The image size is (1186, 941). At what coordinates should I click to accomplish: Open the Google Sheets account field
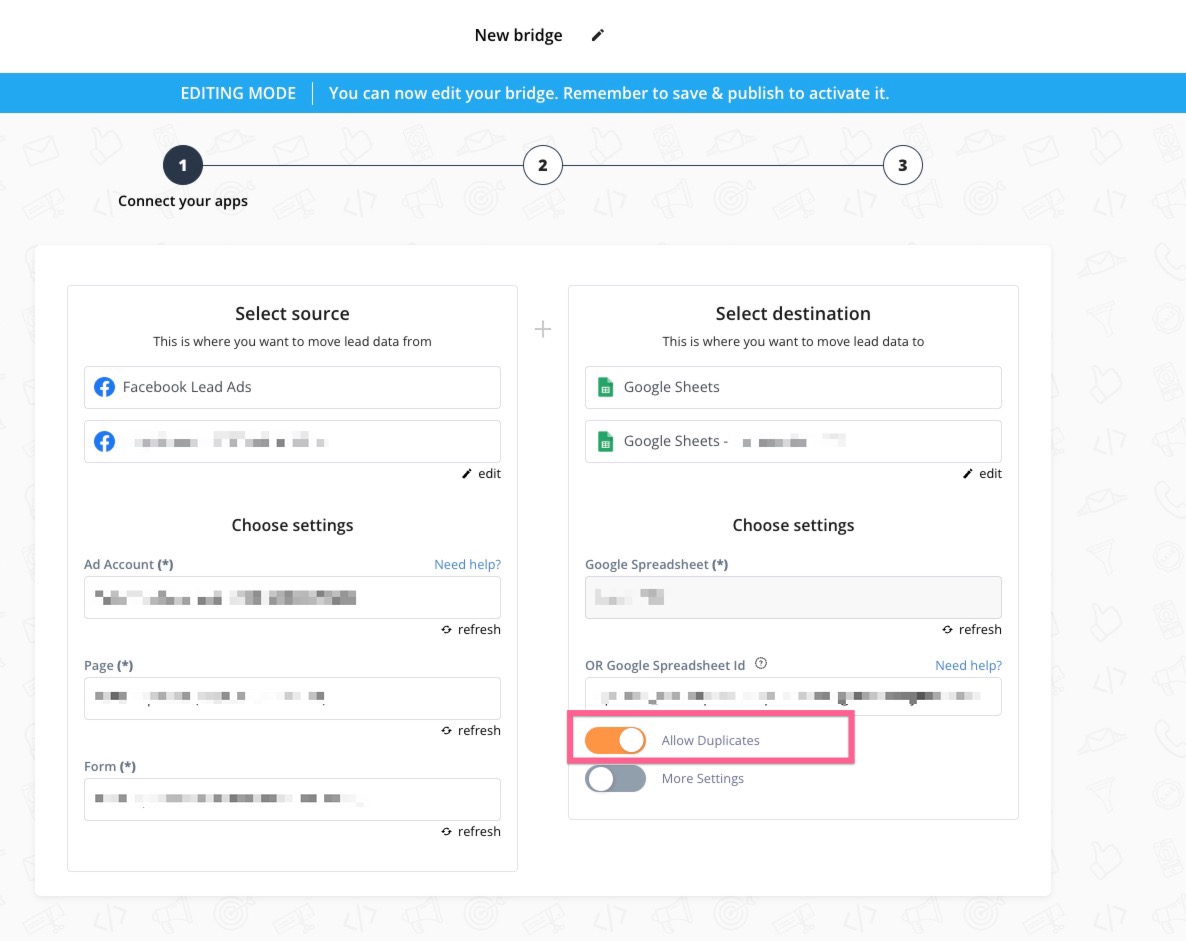point(793,441)
